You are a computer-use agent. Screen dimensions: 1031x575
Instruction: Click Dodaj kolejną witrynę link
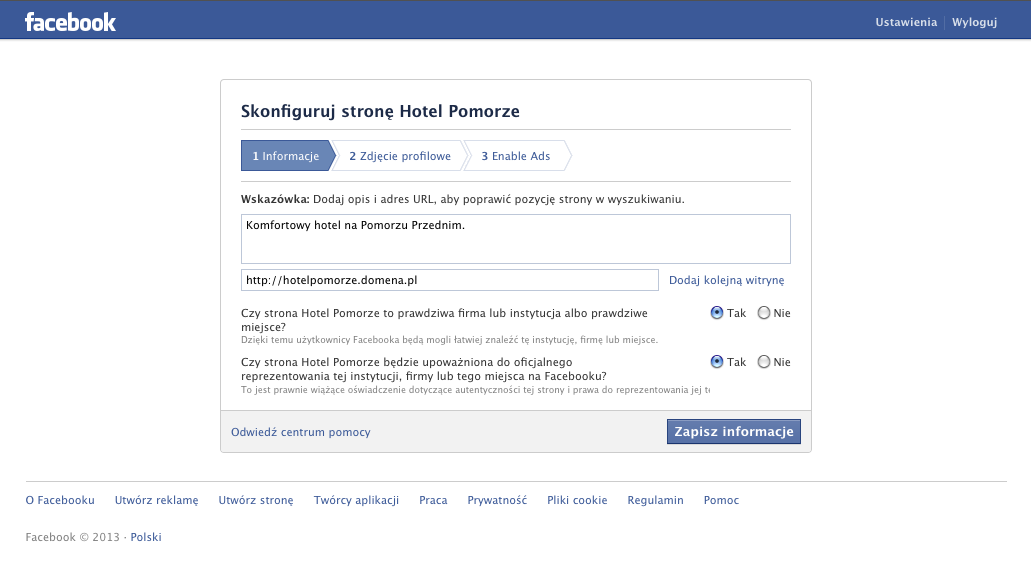coord(727,280)
